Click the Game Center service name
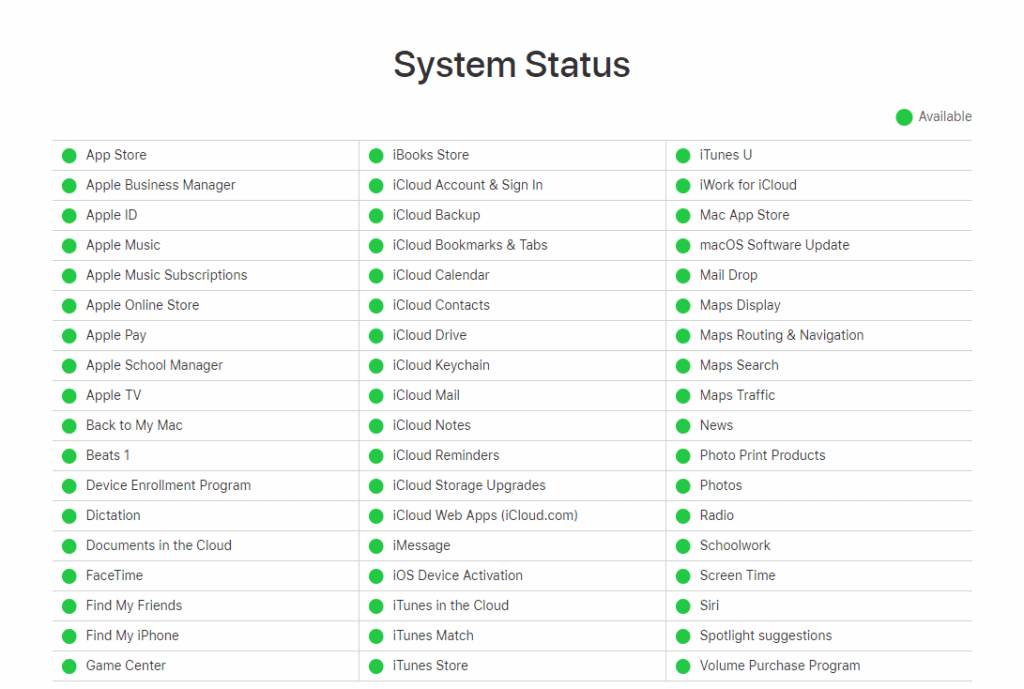 coord(126,665)
